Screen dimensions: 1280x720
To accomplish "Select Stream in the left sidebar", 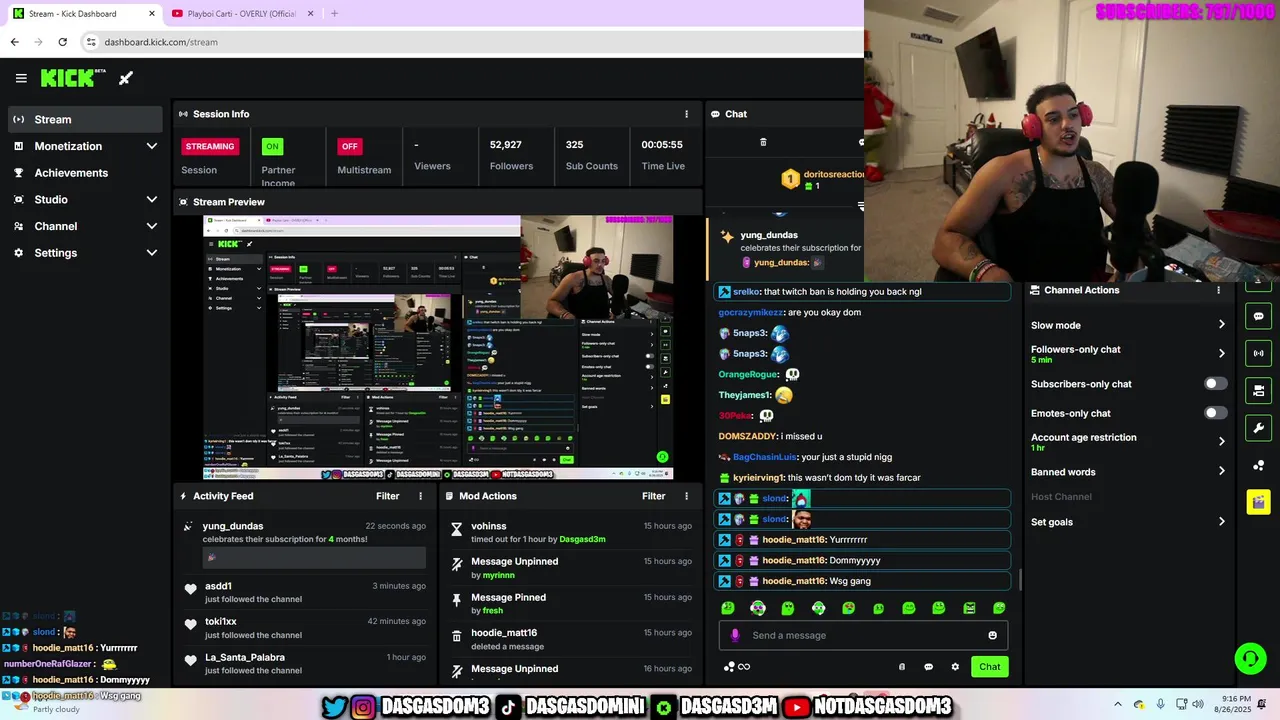I will (84, 119).
